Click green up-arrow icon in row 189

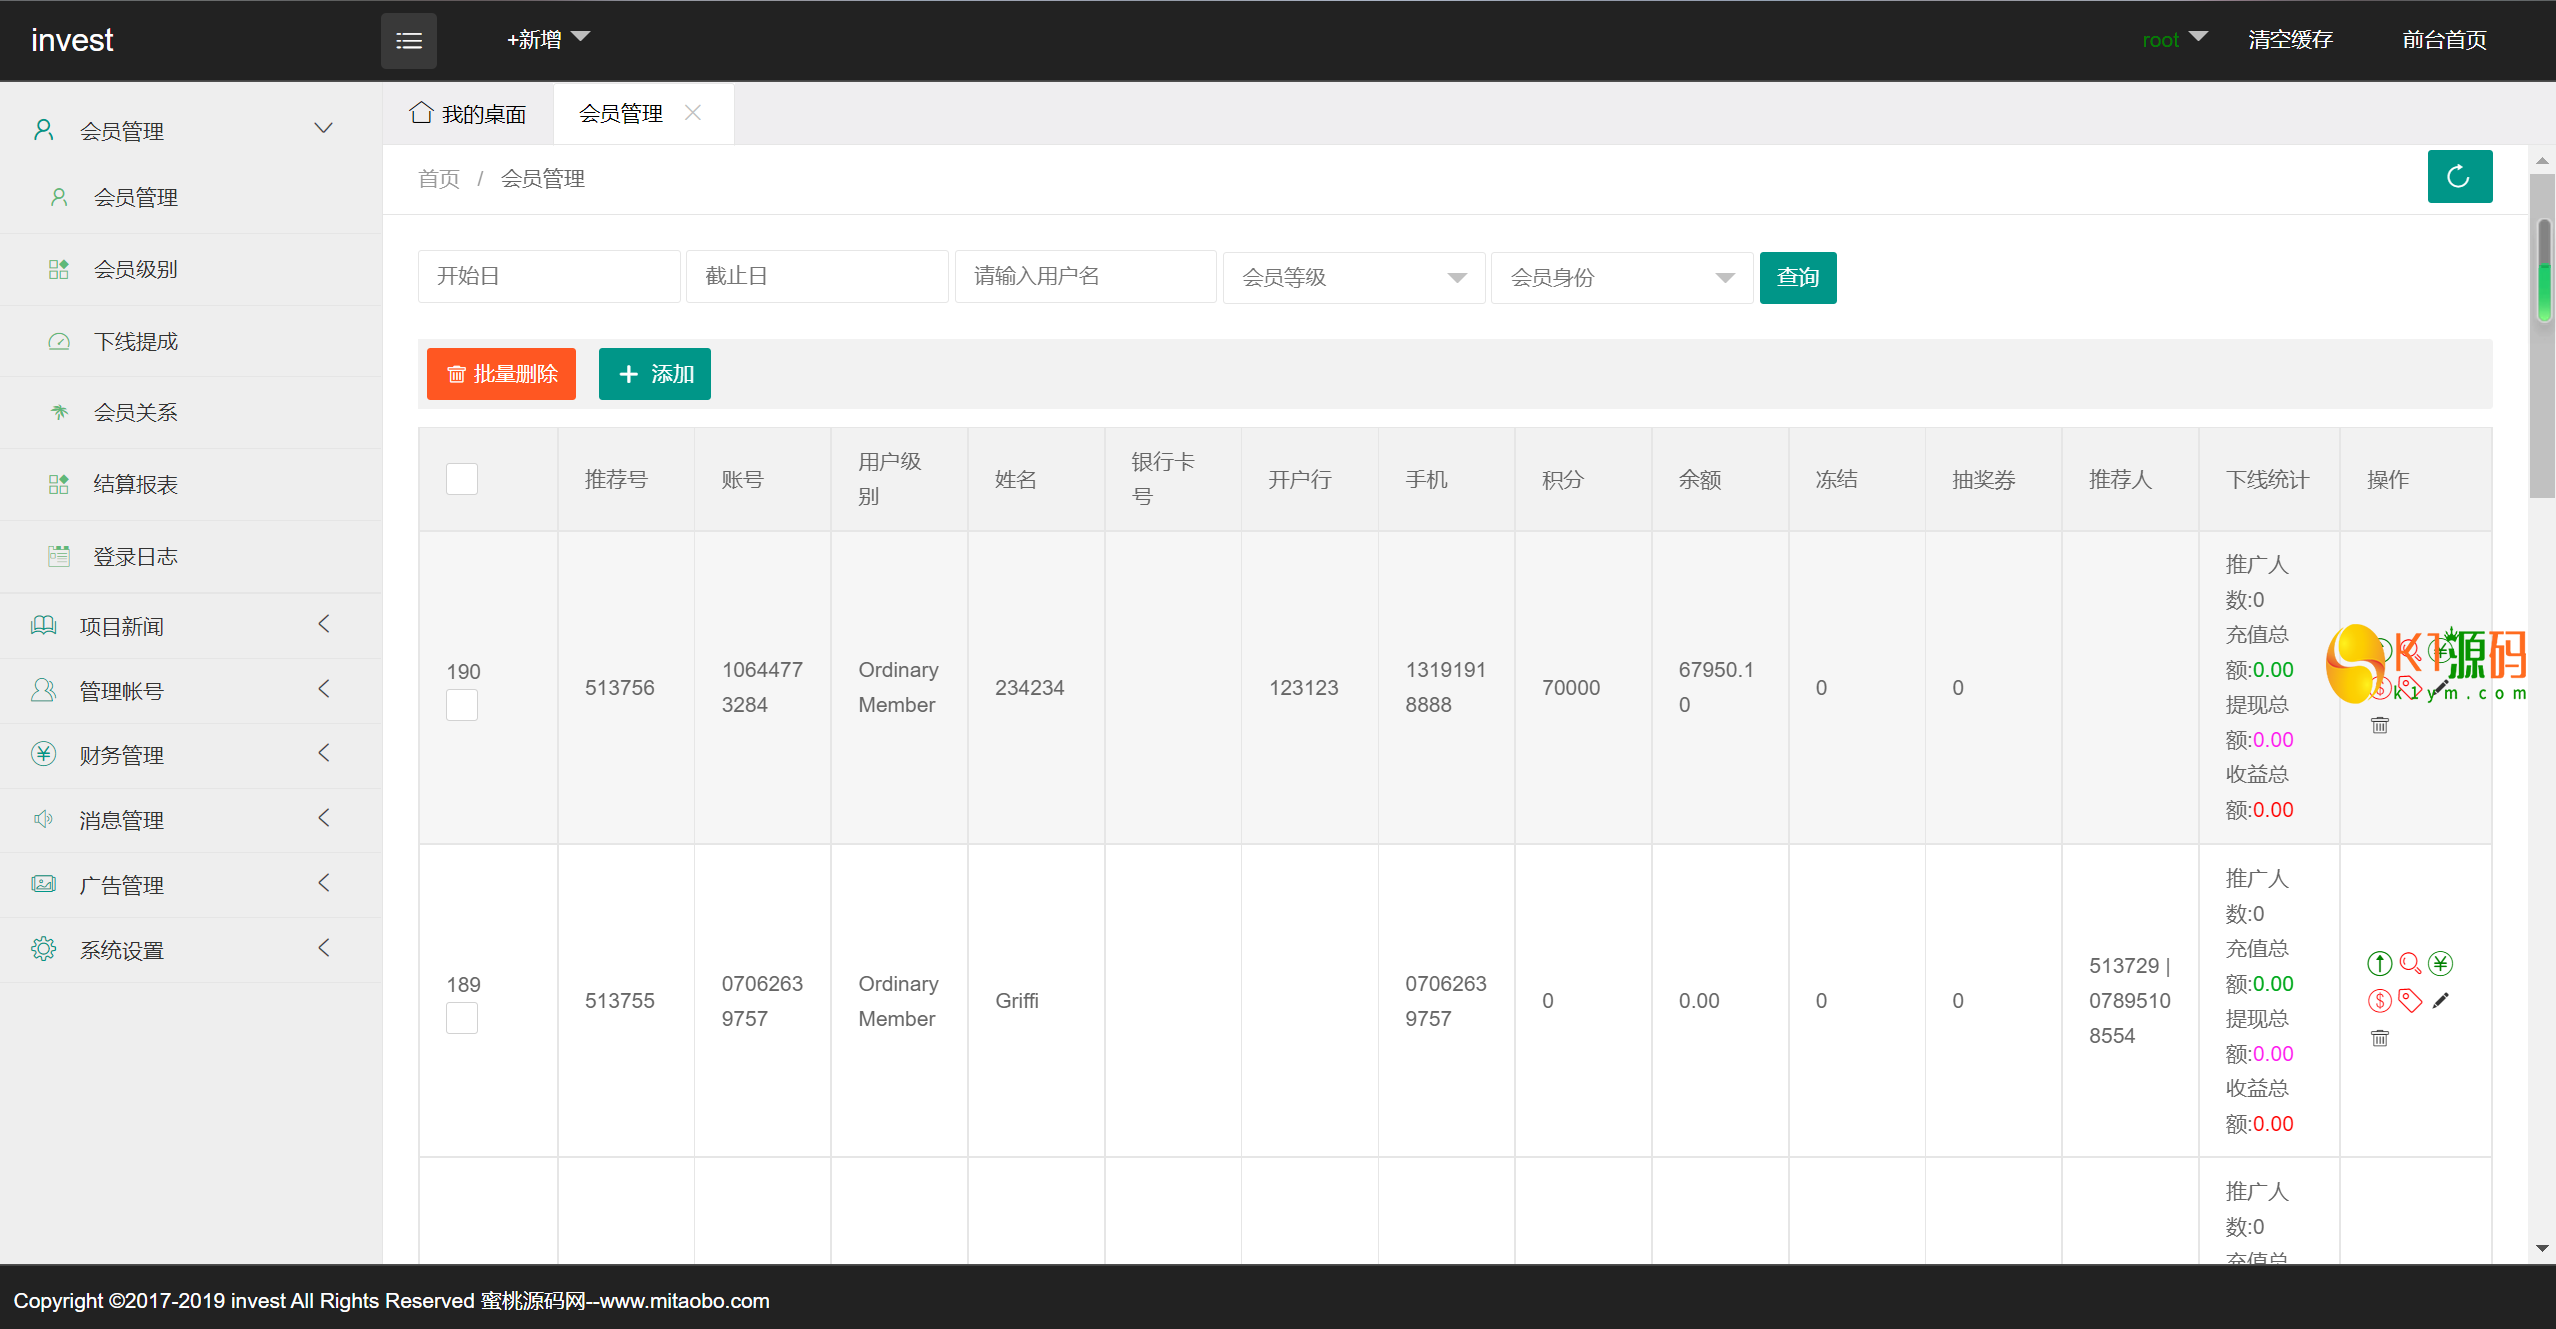click(x=2379, y=964)
